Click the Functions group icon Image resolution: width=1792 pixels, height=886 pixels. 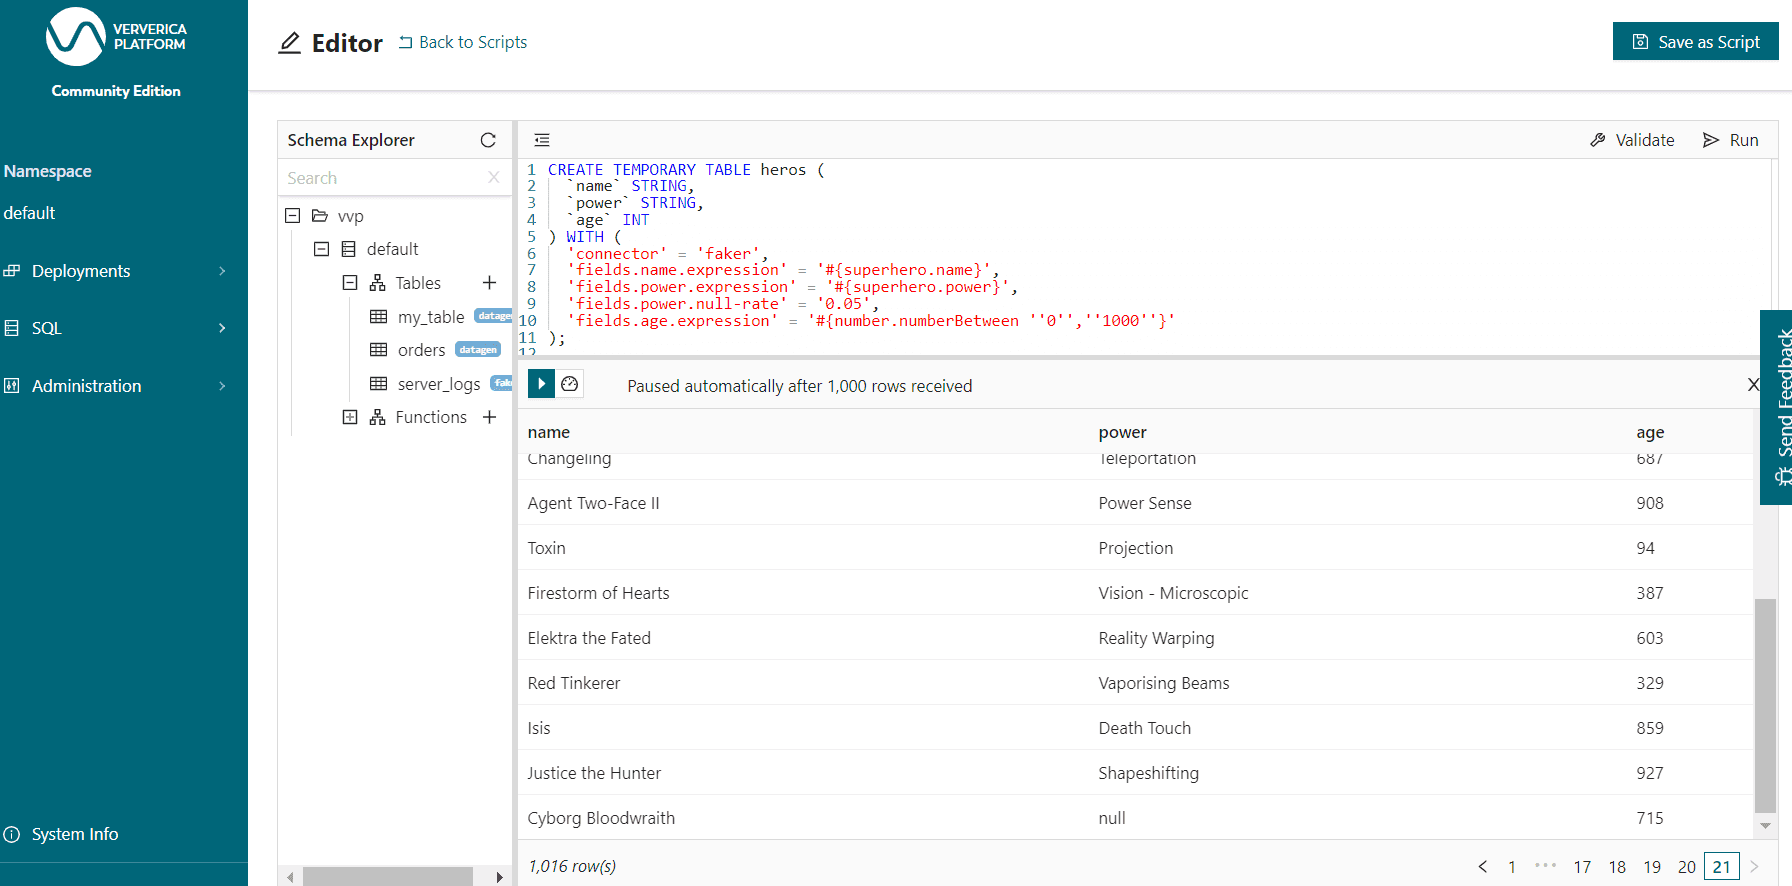click(x=377, y=417)
